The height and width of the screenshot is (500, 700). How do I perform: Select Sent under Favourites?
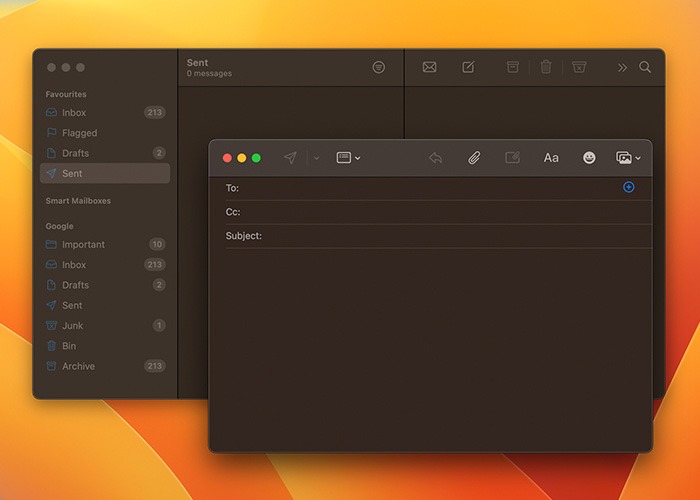(x=105, y=173)
